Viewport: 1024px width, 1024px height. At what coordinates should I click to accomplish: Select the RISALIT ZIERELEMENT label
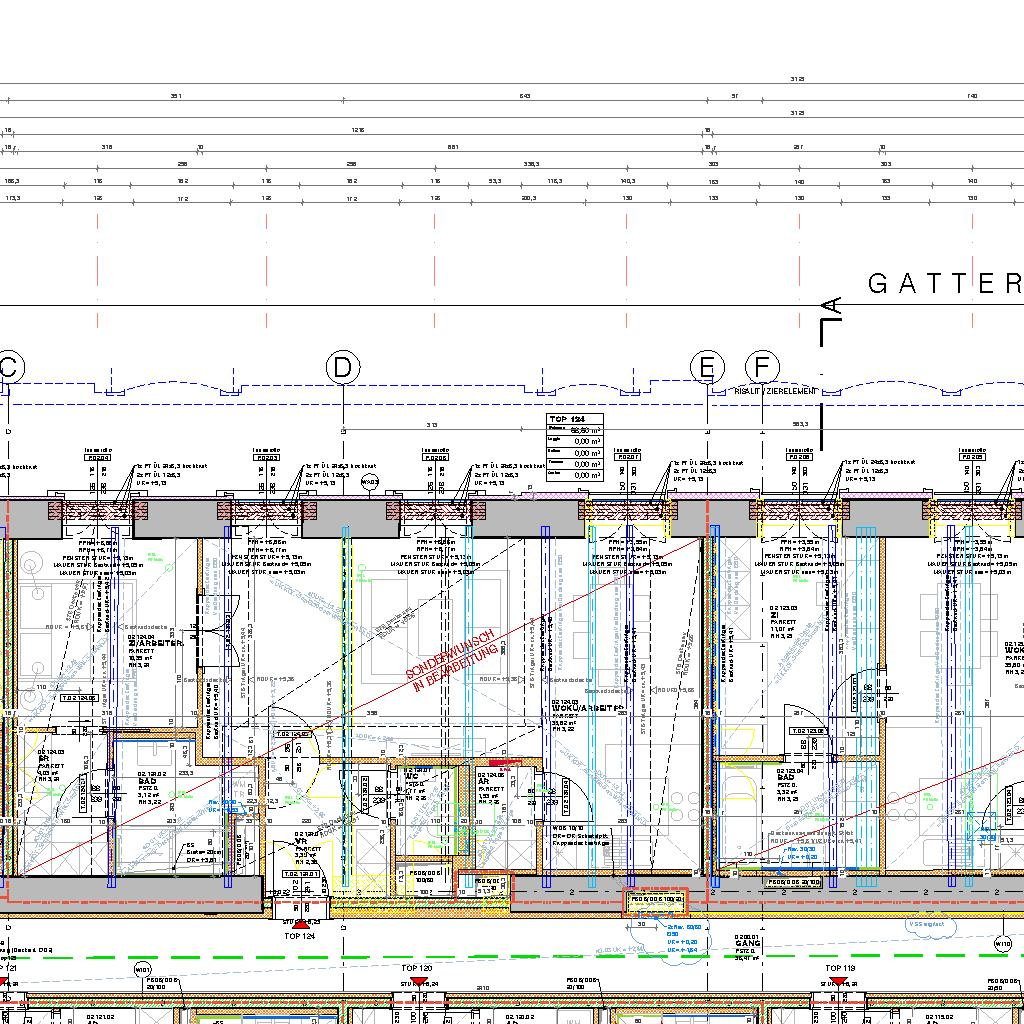[775, 392]
